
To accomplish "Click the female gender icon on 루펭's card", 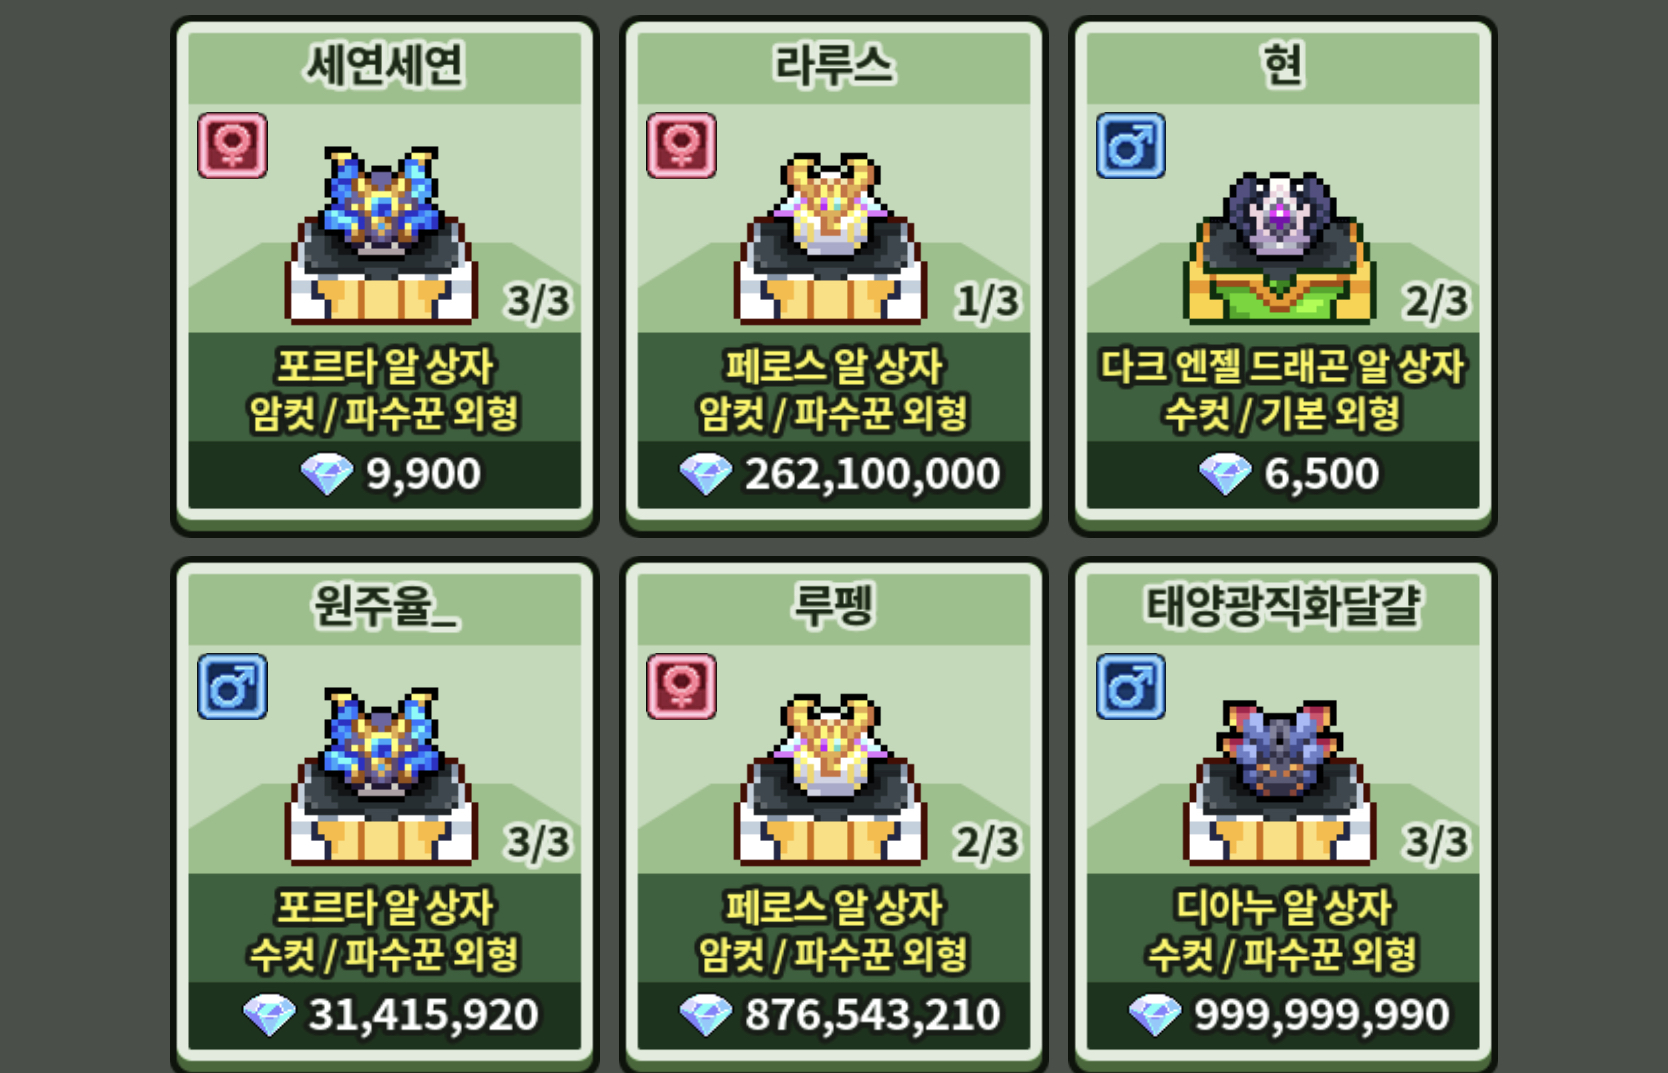I will pos(681,687).
